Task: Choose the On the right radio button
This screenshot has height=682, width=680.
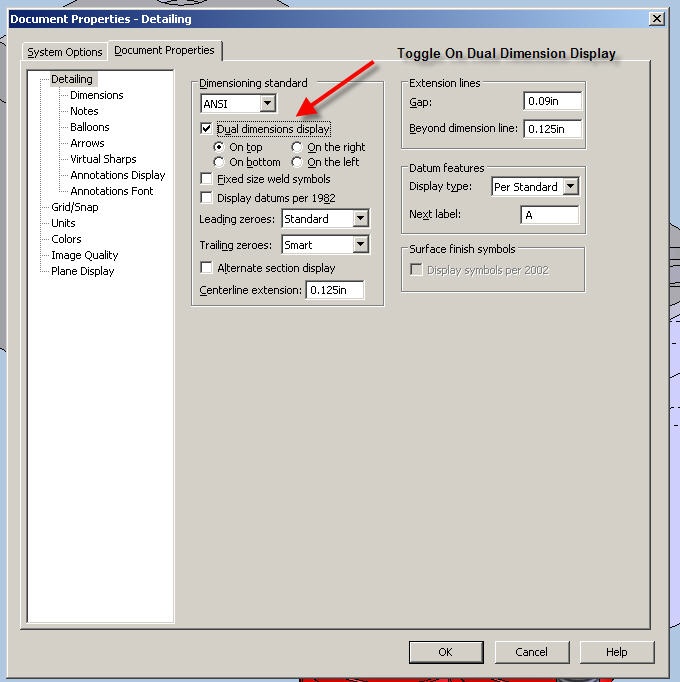Action: (x=297, y=147)
